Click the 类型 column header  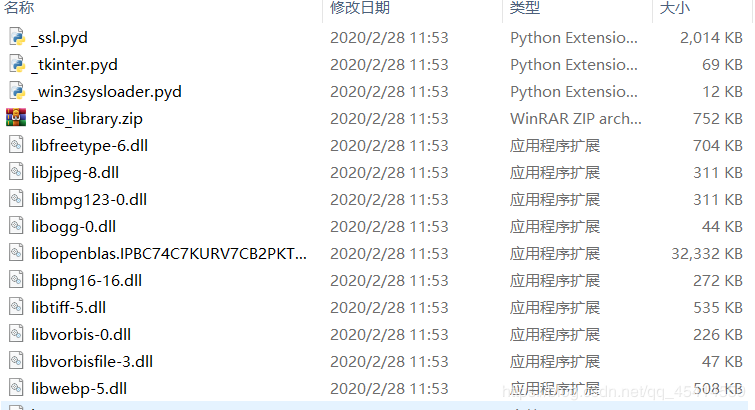(525, 9)
